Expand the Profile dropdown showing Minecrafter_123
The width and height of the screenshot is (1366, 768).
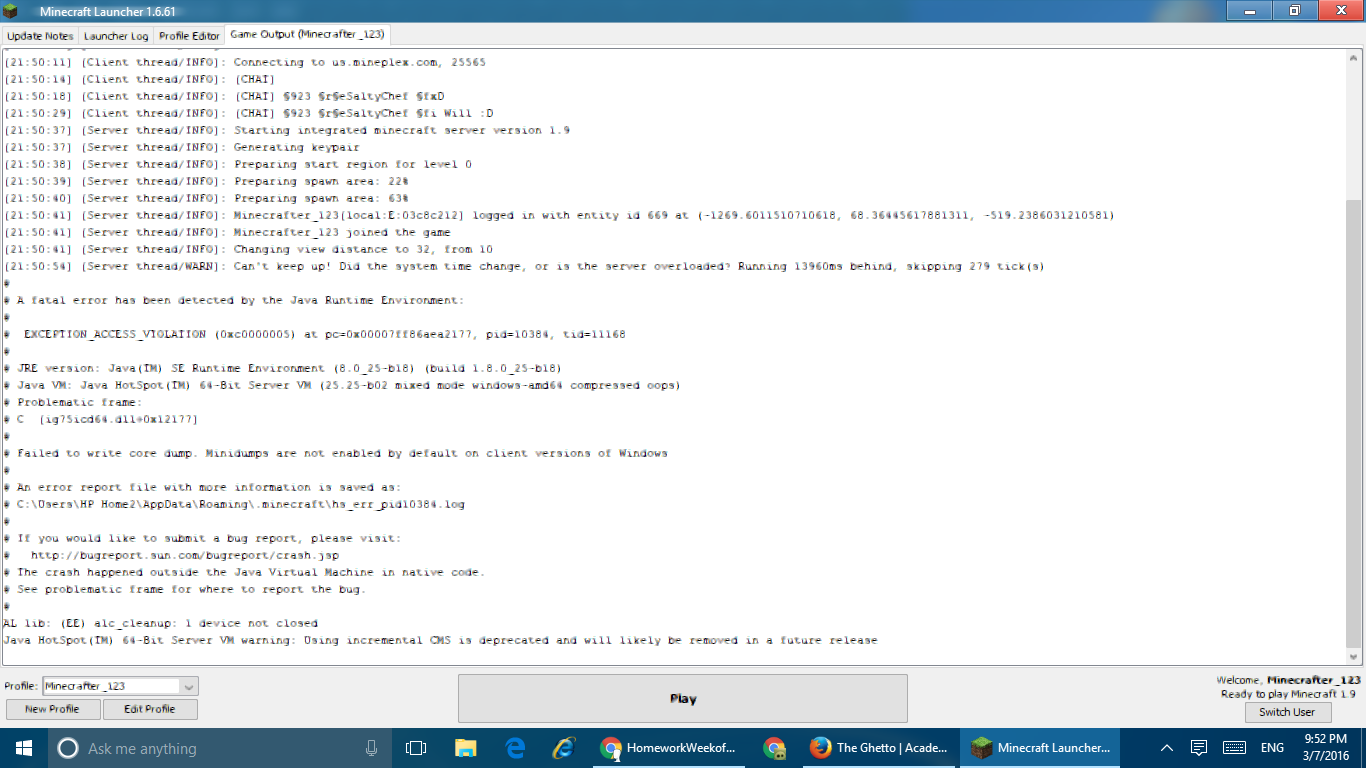(x=120, y=686)
